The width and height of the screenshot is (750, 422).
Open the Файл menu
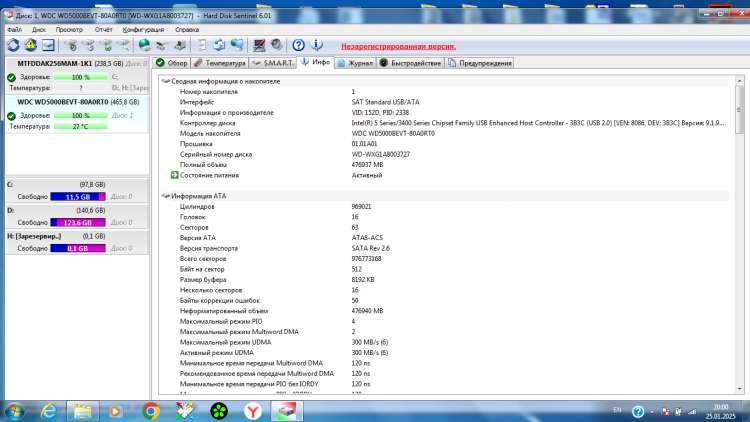(14, 30)
